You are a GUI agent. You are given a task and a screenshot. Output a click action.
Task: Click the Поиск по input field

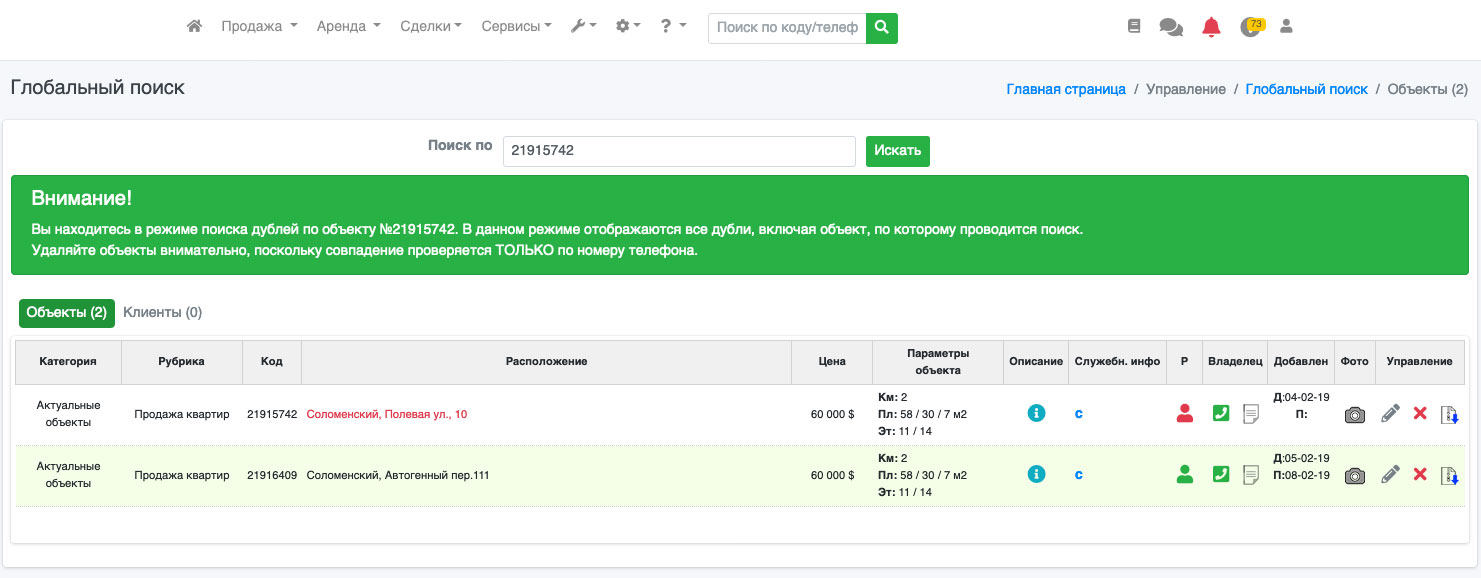click(678, 151)
